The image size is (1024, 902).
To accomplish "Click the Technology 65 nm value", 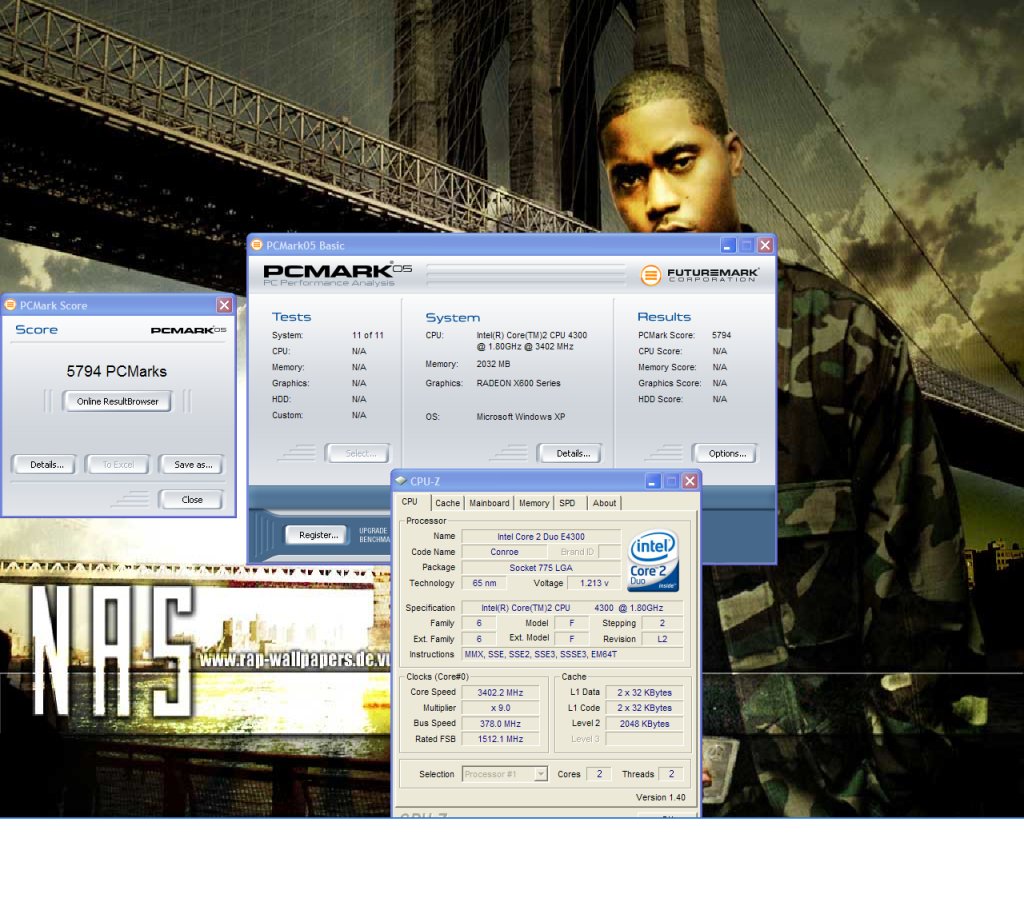I will pyautogui.click(x=484, y=583).
